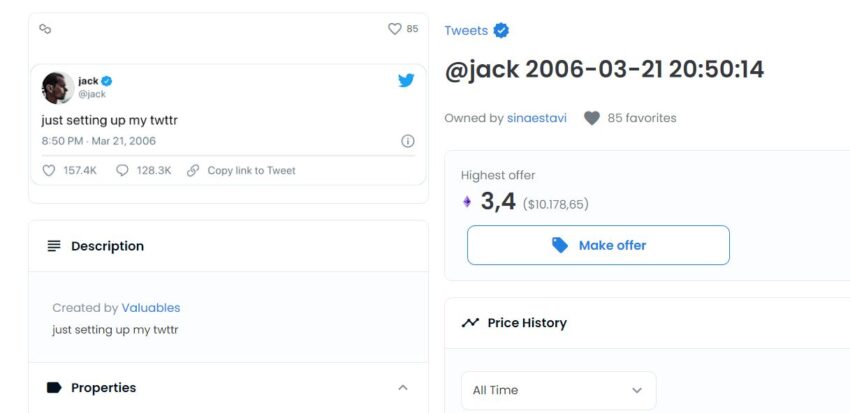Like the tweet with 157.4K heart
Viewport: 850px width, 413px height.
coord(49,171)
